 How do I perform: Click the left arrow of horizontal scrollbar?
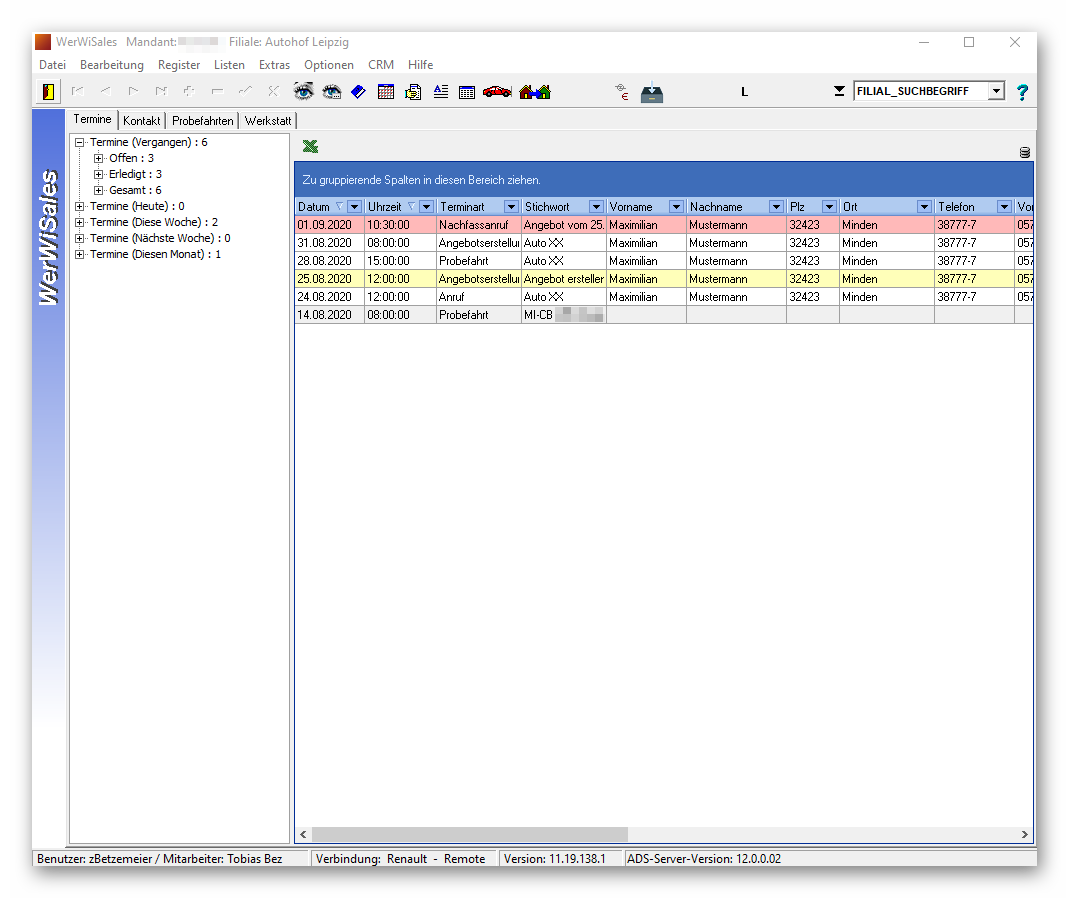[x=303, y=835]
